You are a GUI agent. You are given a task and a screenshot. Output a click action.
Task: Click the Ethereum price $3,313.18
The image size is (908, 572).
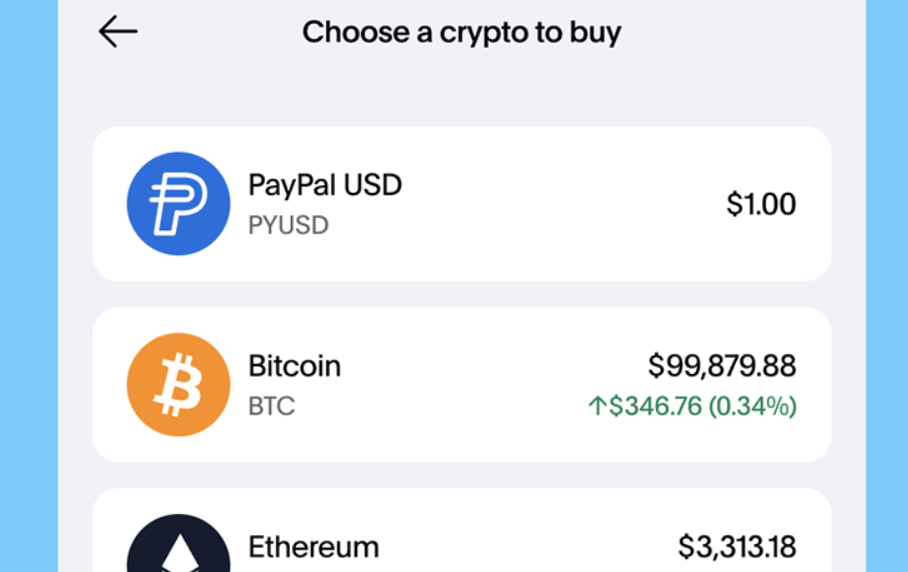tap(737, 547)
